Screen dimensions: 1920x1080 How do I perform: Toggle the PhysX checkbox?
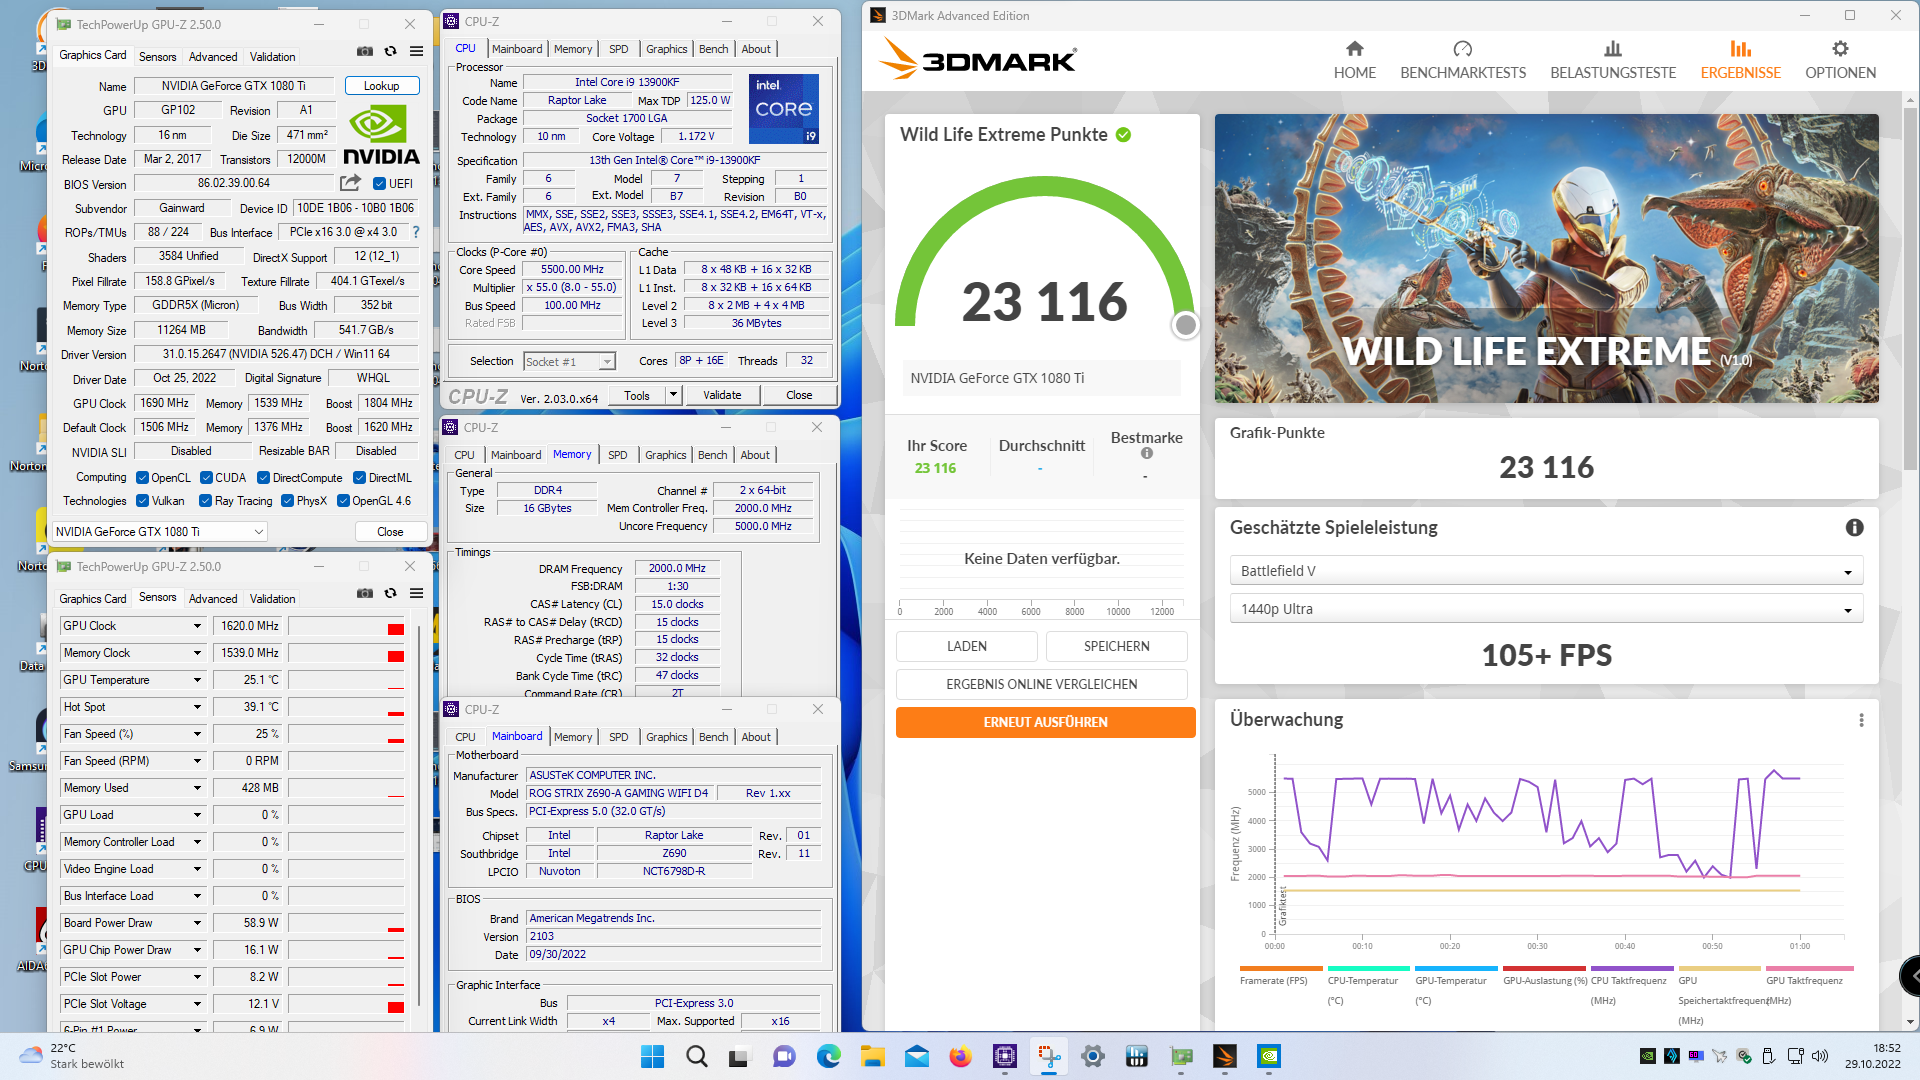[287, 501]
